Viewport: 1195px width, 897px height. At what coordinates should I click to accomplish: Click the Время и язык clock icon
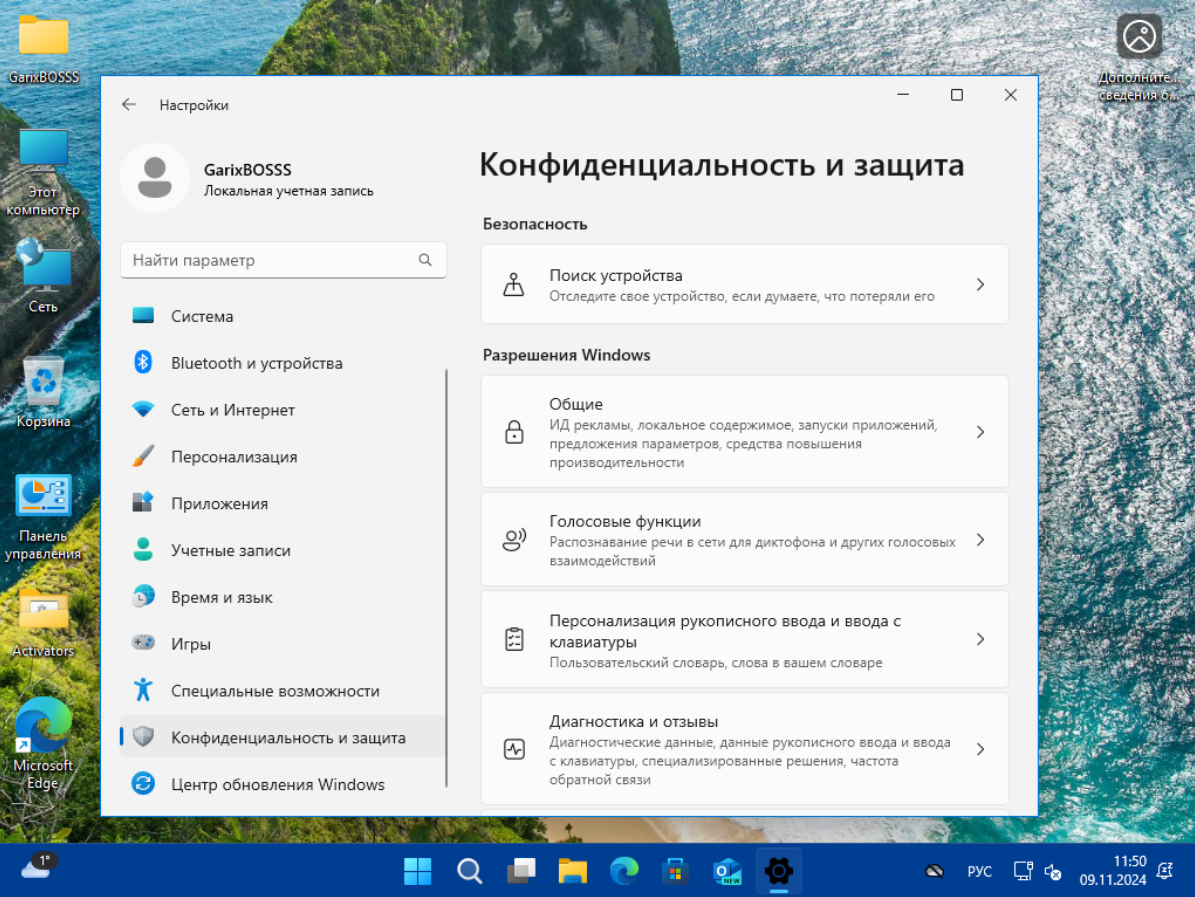[143, 597]
